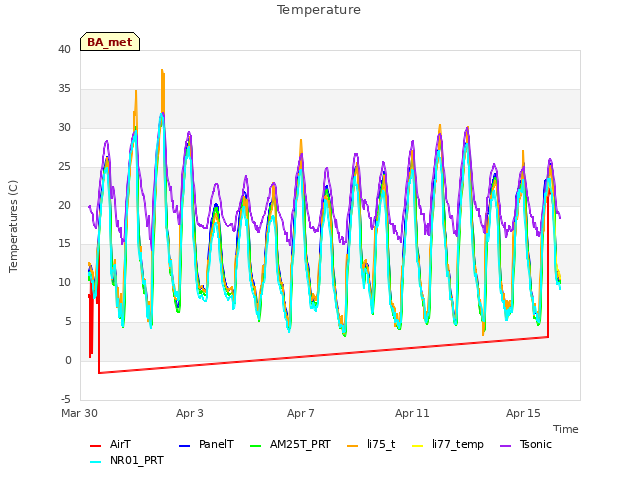Click the purple Tsonic legend color marker
The width and height of the screenshot is (640, 480).
click(x=505, y=446)
